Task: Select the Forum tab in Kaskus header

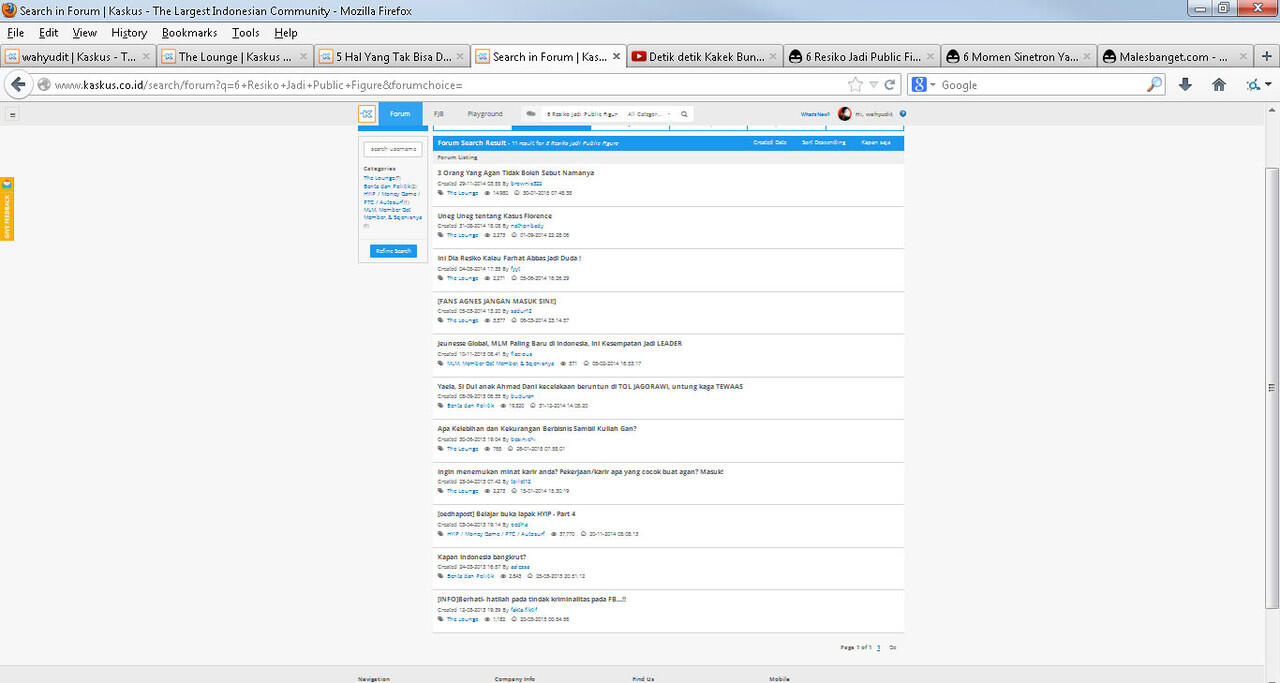Action: (400, 114)
